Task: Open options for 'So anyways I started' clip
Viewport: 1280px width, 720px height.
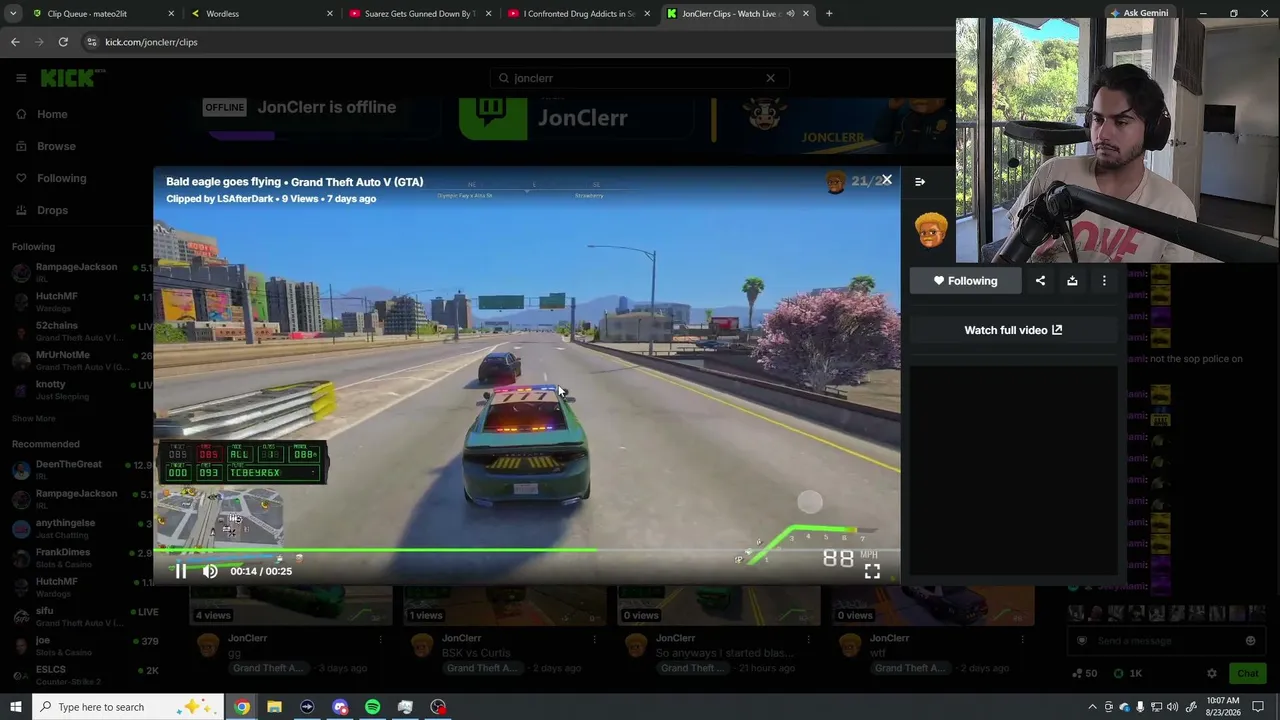Action: [x=808, y=639]
